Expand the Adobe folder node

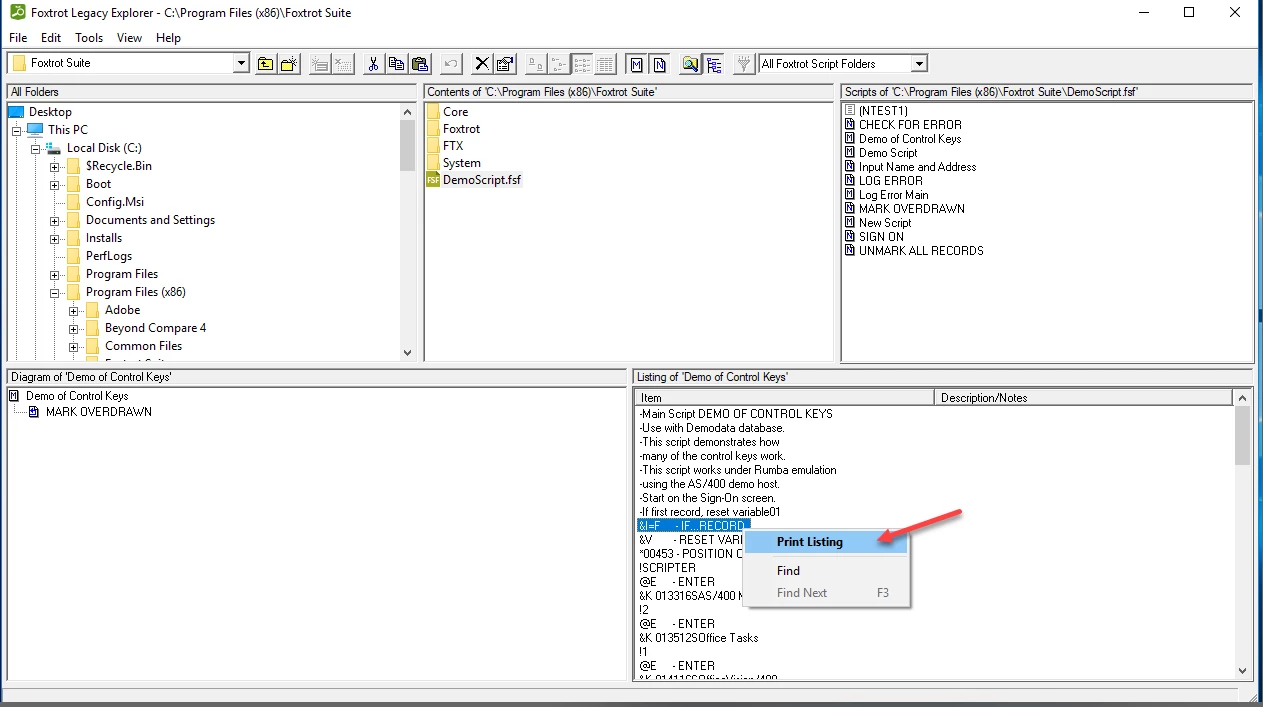[74, 310]
